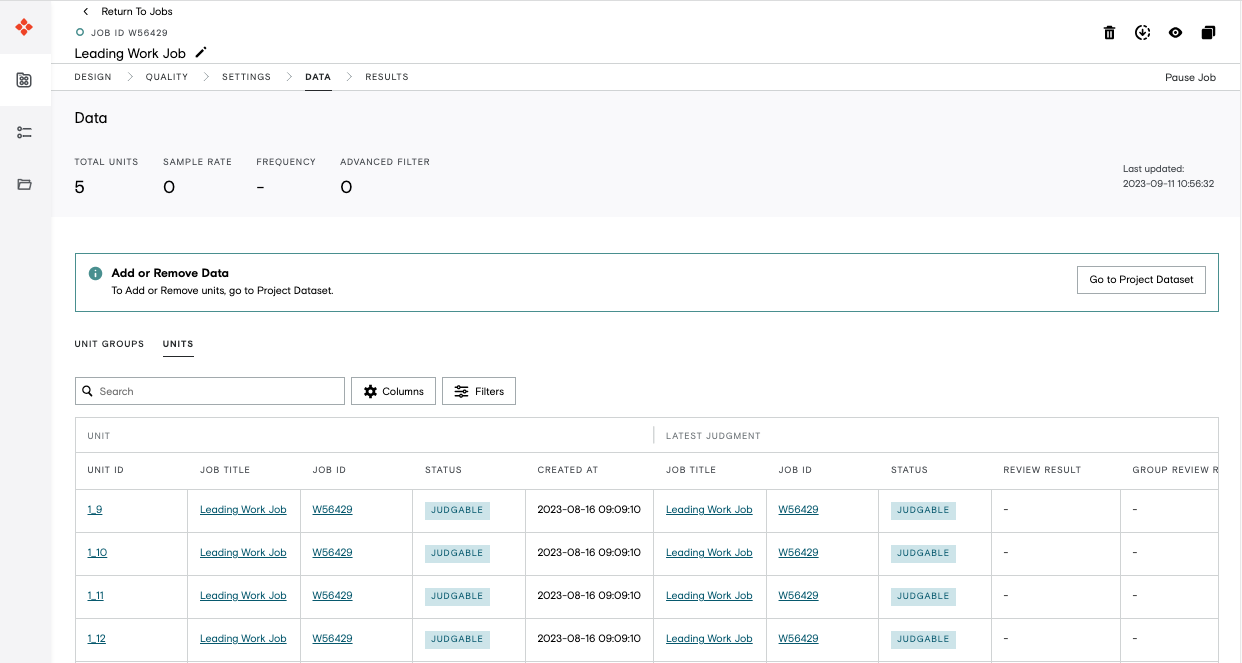Open the Columns selector
This screenshot has height=663, width=1242.
[393, 391]
